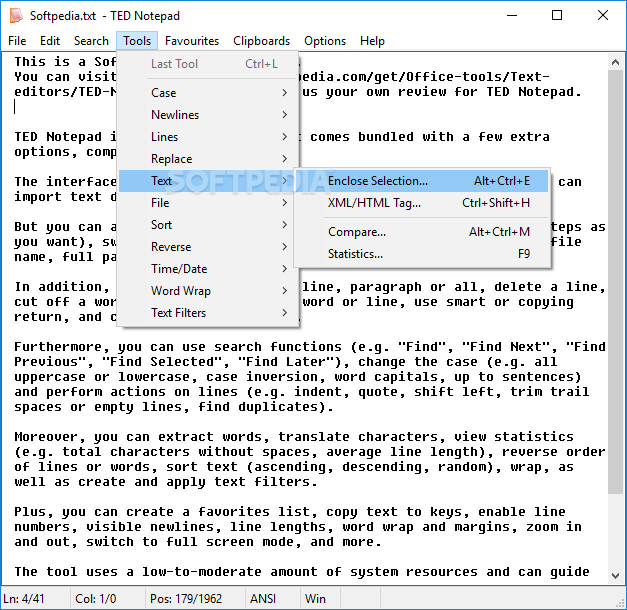Select the Last Tool menu entry

coord(208,64)
